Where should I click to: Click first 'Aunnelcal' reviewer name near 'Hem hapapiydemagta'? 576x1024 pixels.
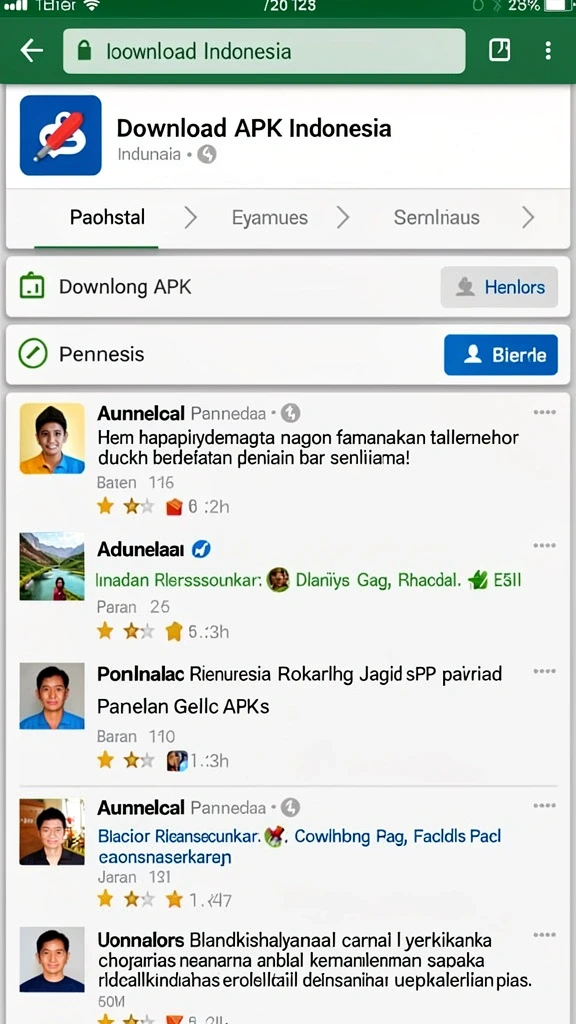[141, 413]
